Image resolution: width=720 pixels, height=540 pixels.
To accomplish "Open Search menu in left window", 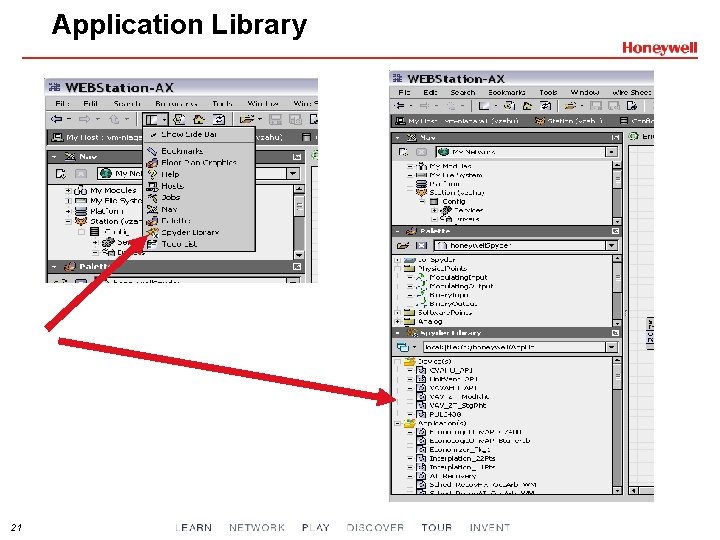I will (127, 103).
